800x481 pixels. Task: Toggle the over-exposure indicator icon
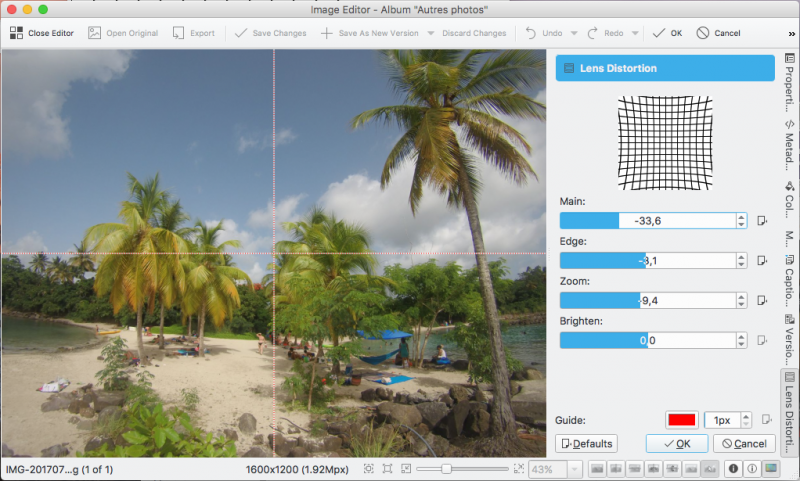[752, 469]
